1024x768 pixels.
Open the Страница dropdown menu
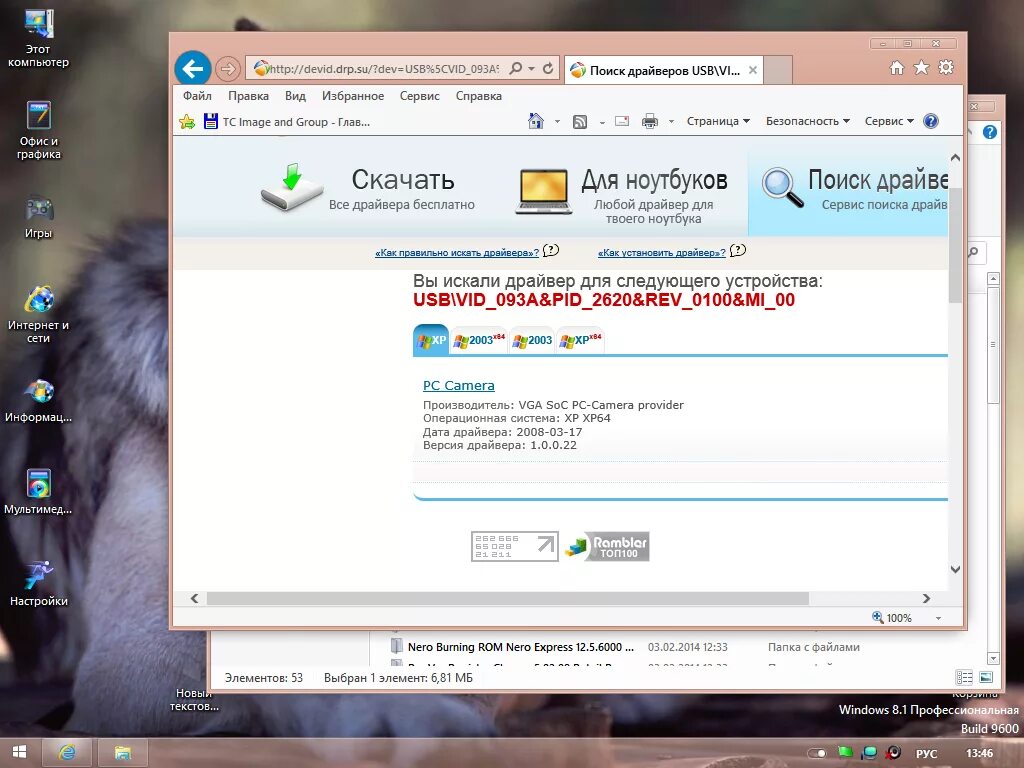tap(718, 121)
